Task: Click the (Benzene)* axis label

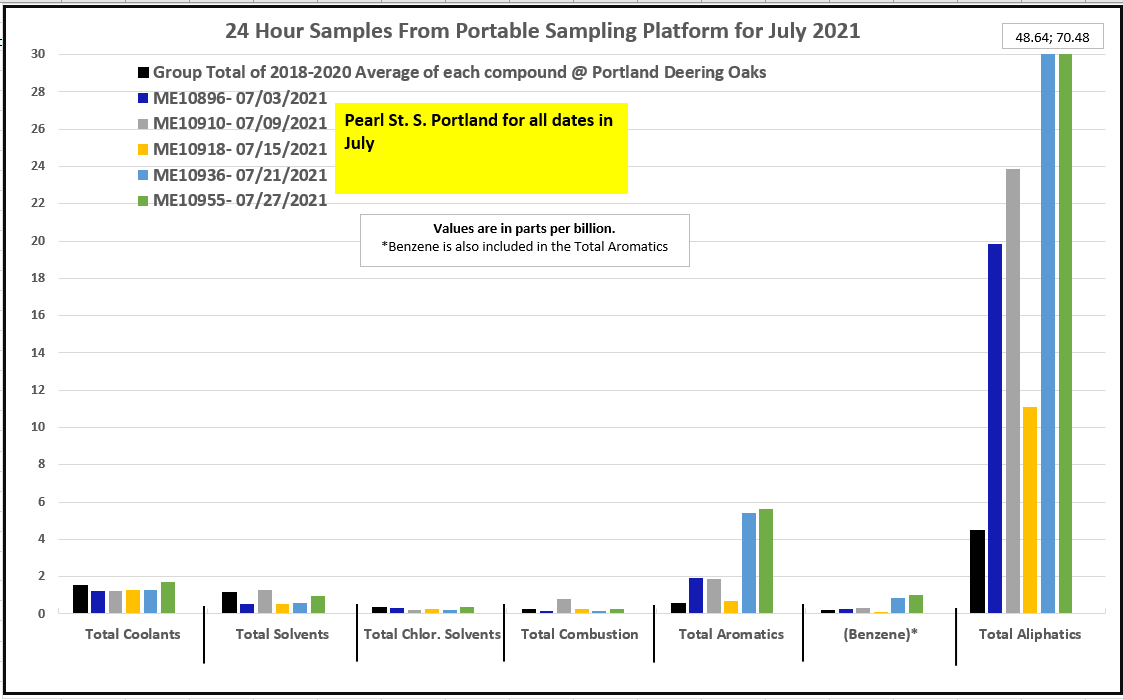Action: (879, 634)
